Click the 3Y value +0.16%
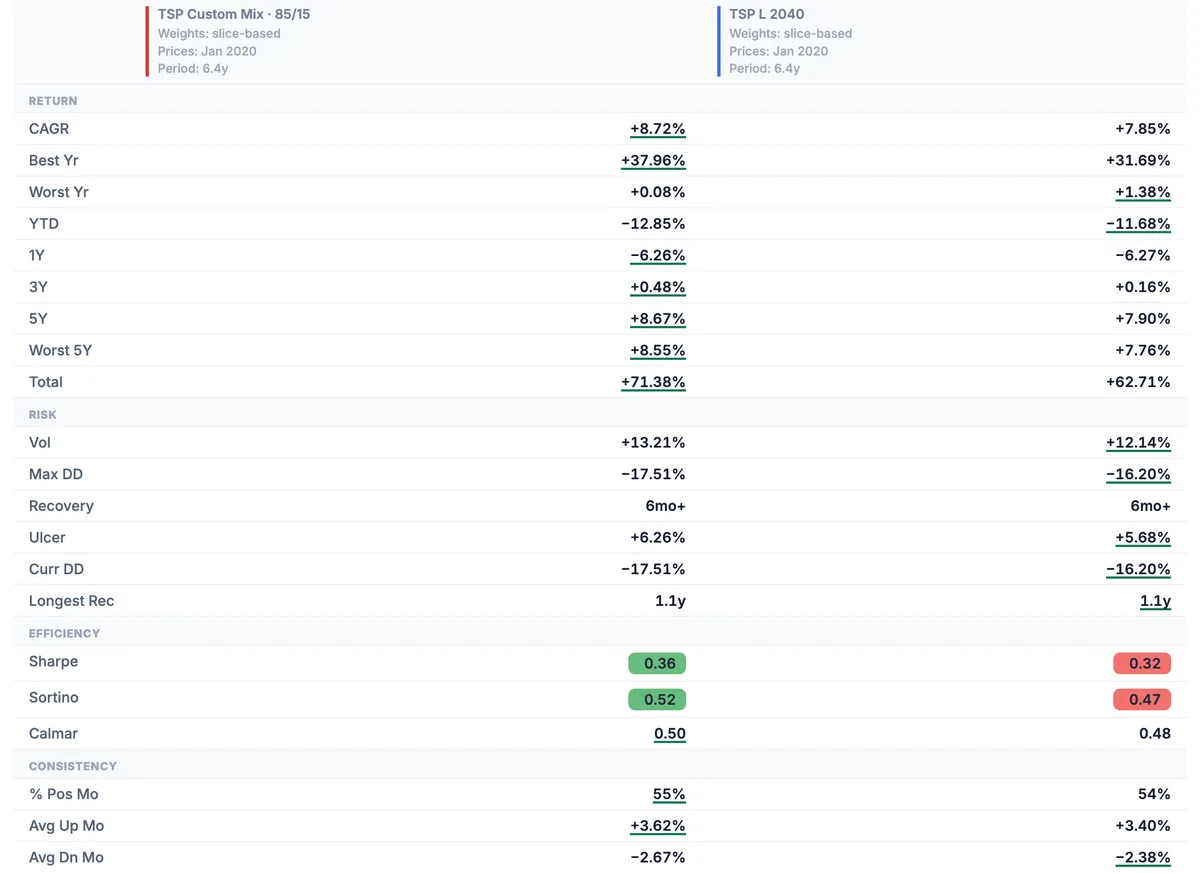The height and width of the screenshot is (873, 1200). coord(1143,287)
